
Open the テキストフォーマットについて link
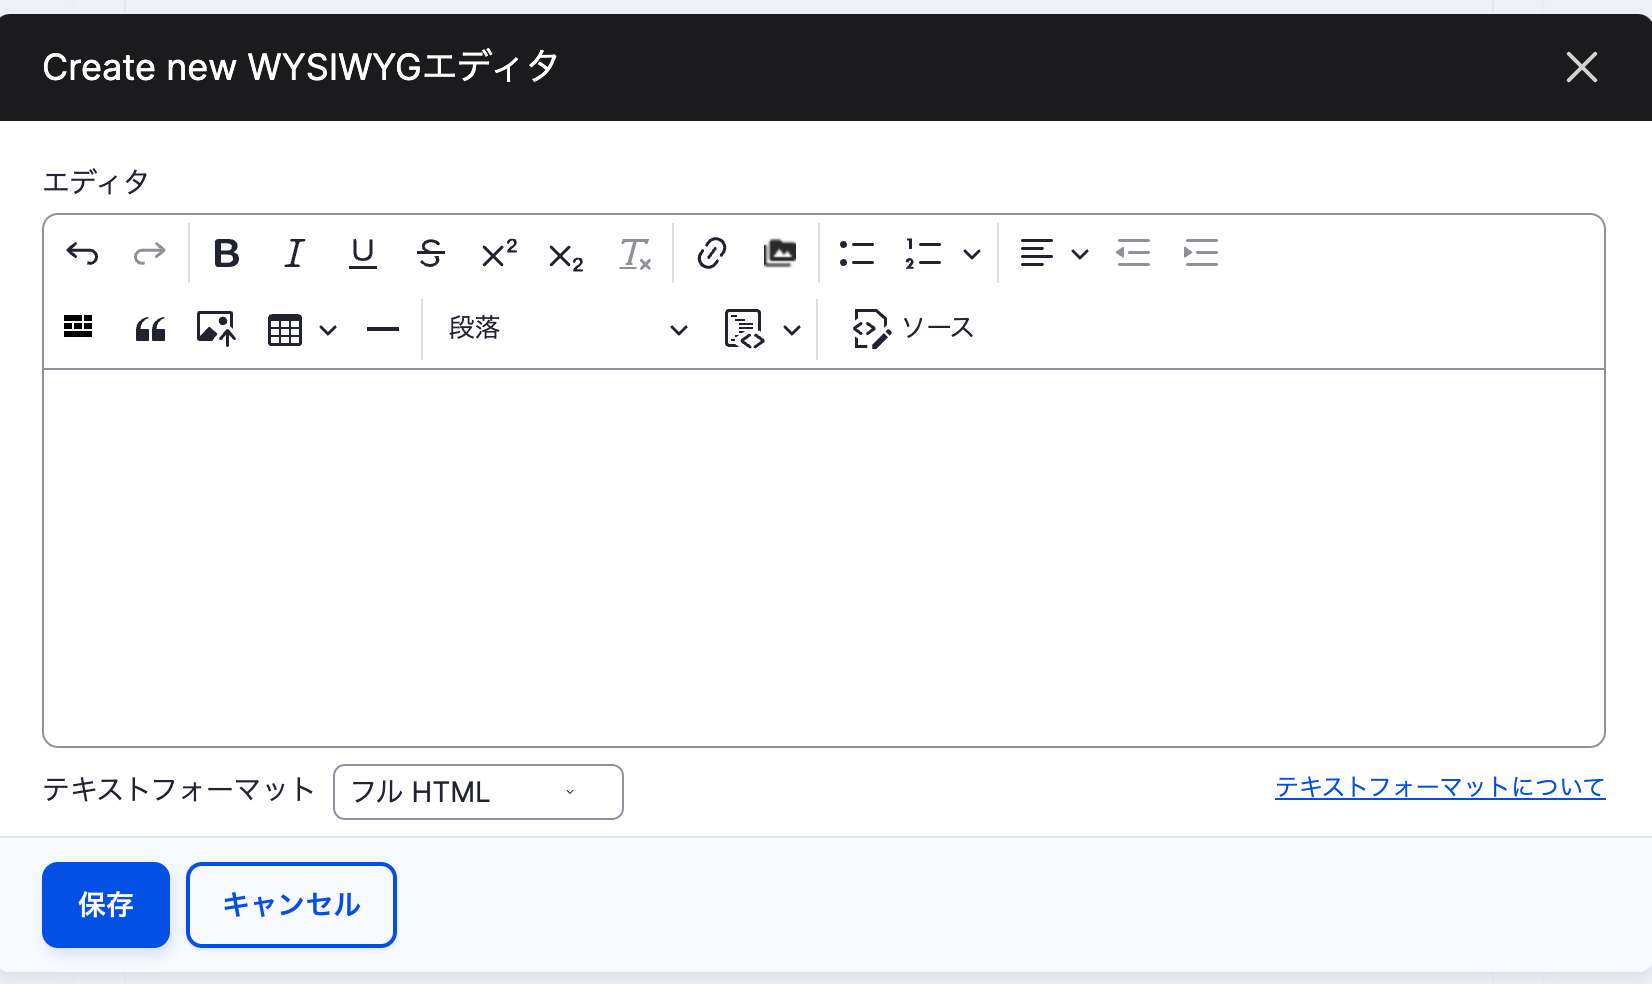1440,788
